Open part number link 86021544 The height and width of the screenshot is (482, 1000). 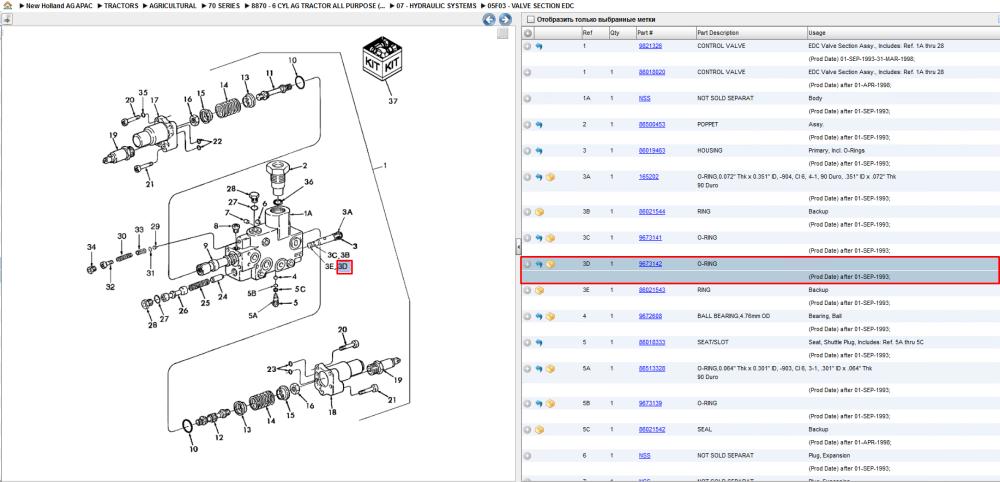(652, 211)
